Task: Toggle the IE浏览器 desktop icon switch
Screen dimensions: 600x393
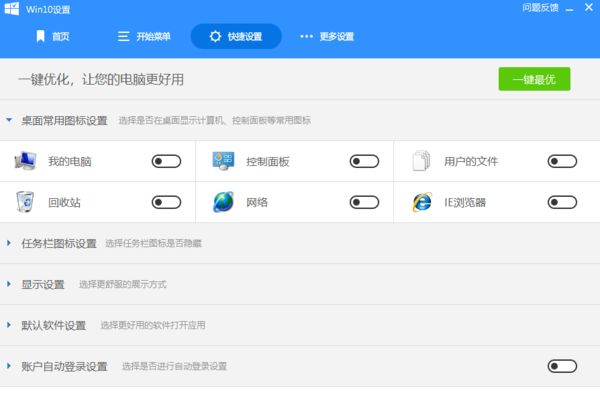Action: [562, 202]
